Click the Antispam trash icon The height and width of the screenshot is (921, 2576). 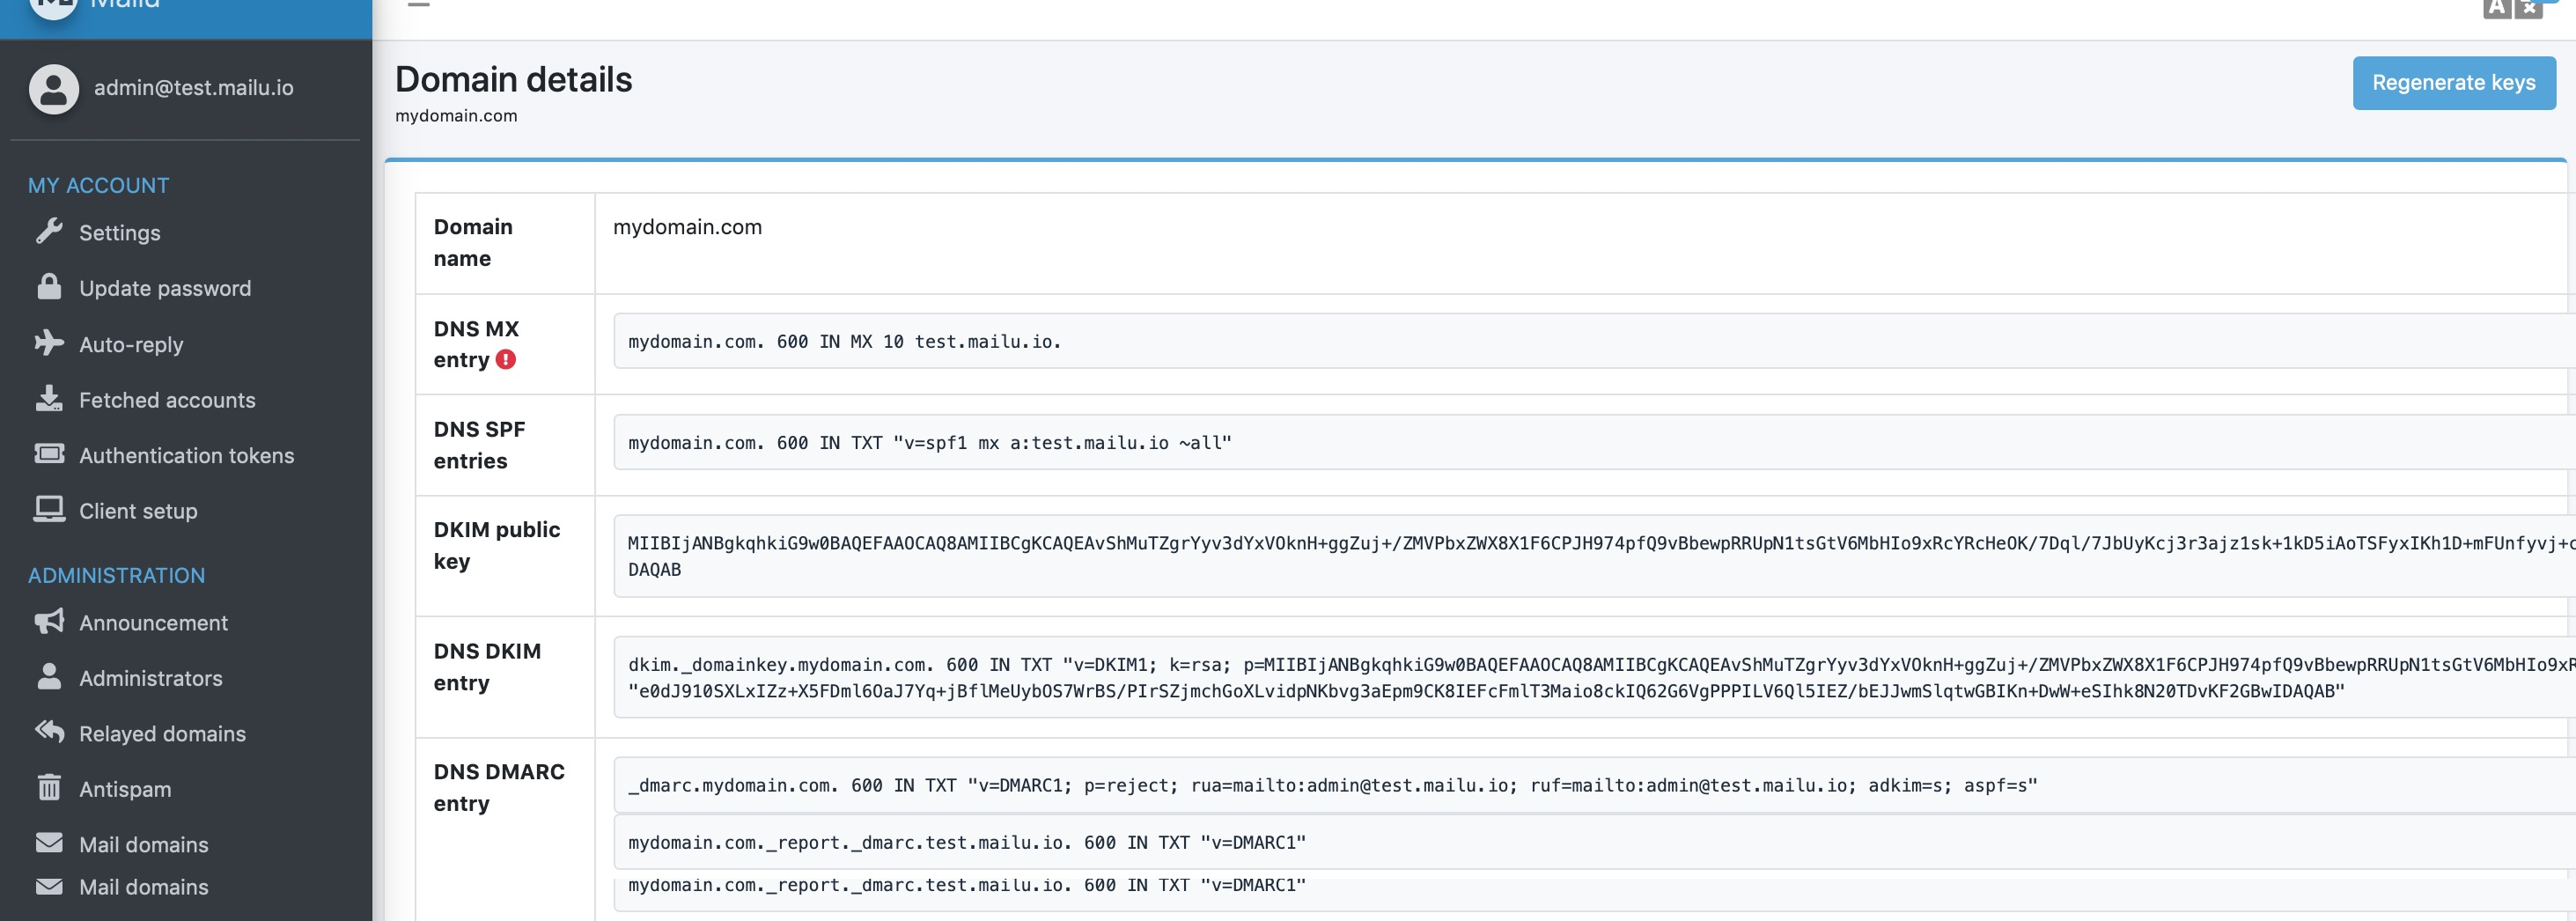tap(49, 788)
